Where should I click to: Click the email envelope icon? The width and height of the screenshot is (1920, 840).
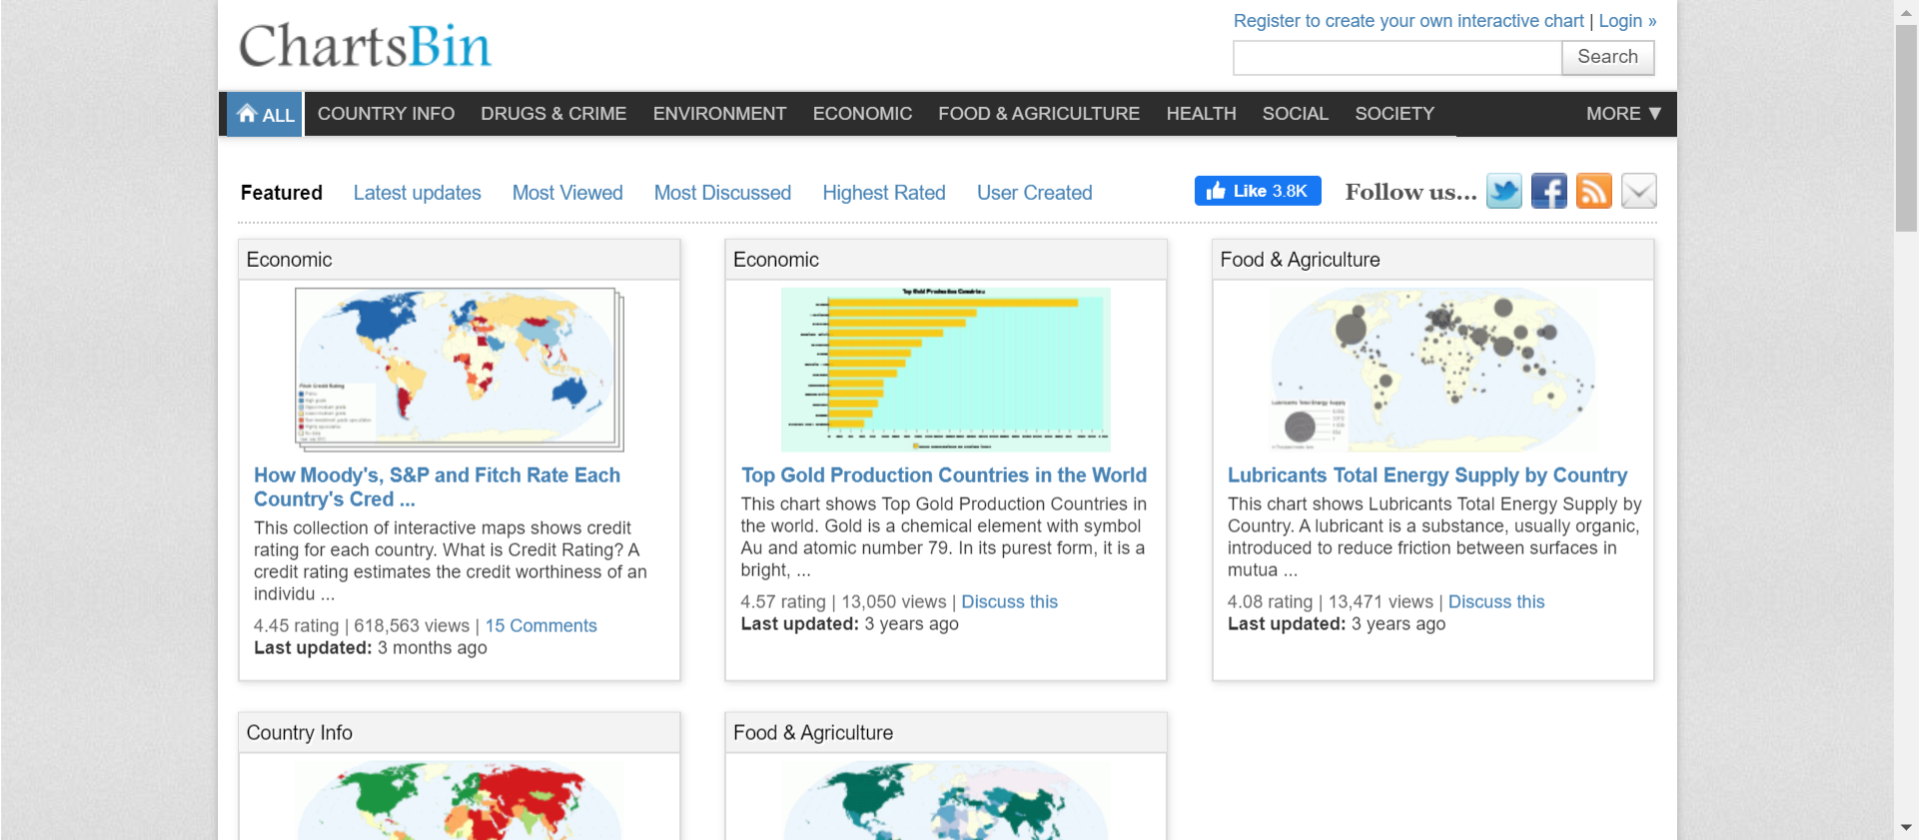tap(1638, 191)
